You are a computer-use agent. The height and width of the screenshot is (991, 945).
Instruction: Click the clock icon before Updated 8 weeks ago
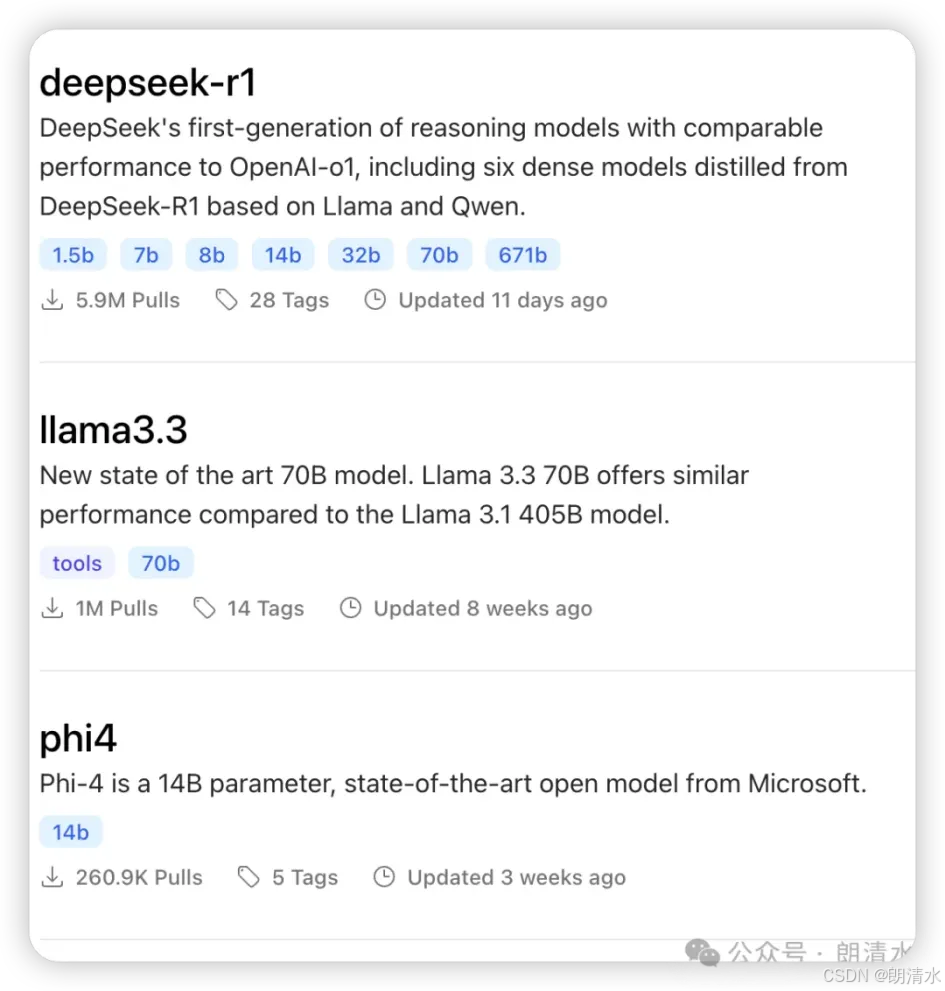350,608
